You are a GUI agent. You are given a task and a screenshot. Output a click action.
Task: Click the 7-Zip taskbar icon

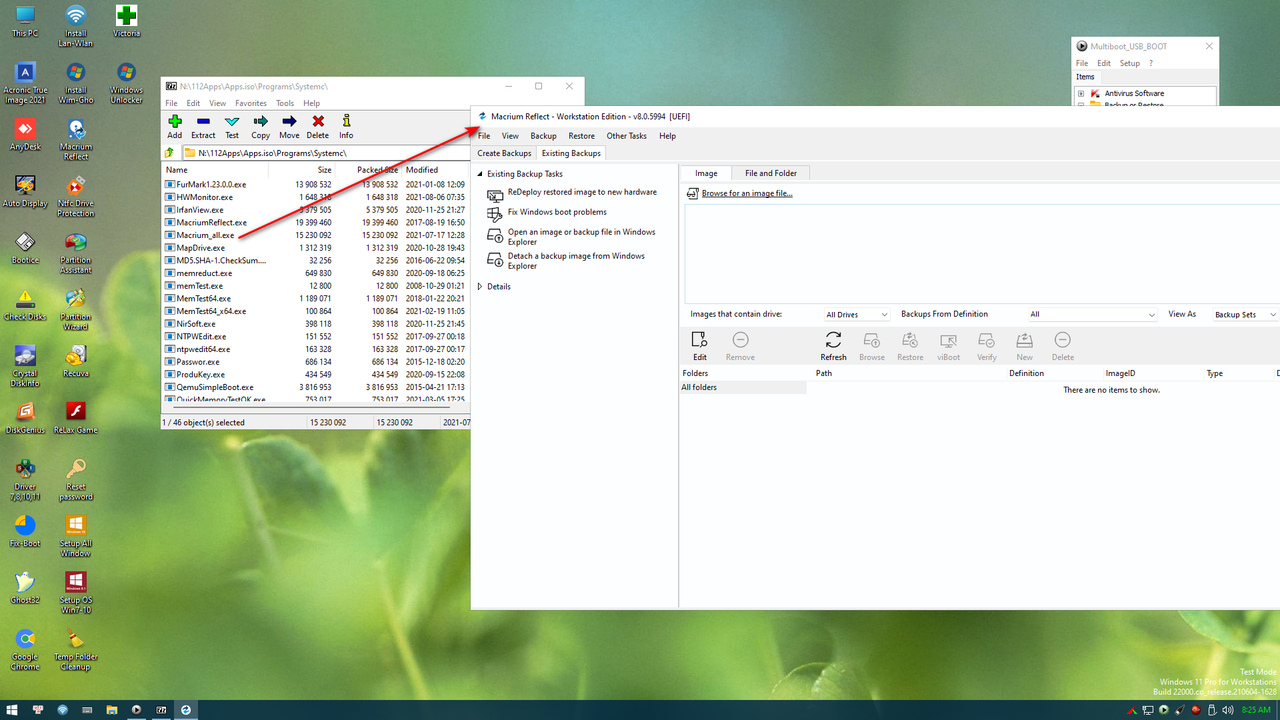[161, 709]
